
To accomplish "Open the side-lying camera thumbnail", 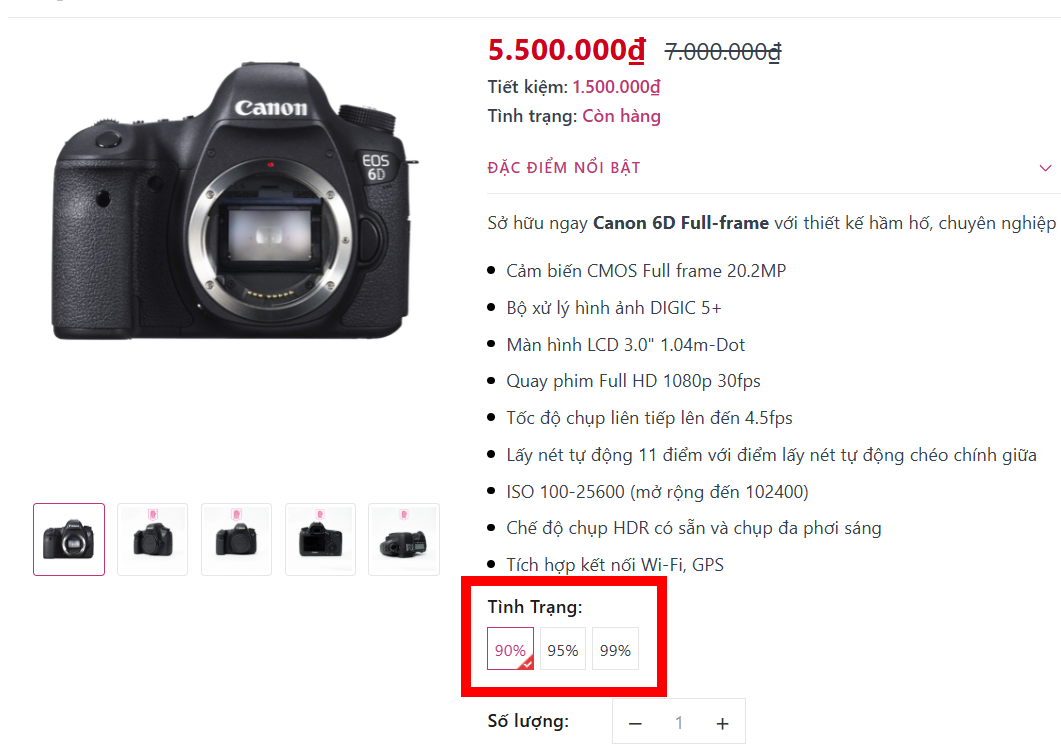I will coord(404,539).
